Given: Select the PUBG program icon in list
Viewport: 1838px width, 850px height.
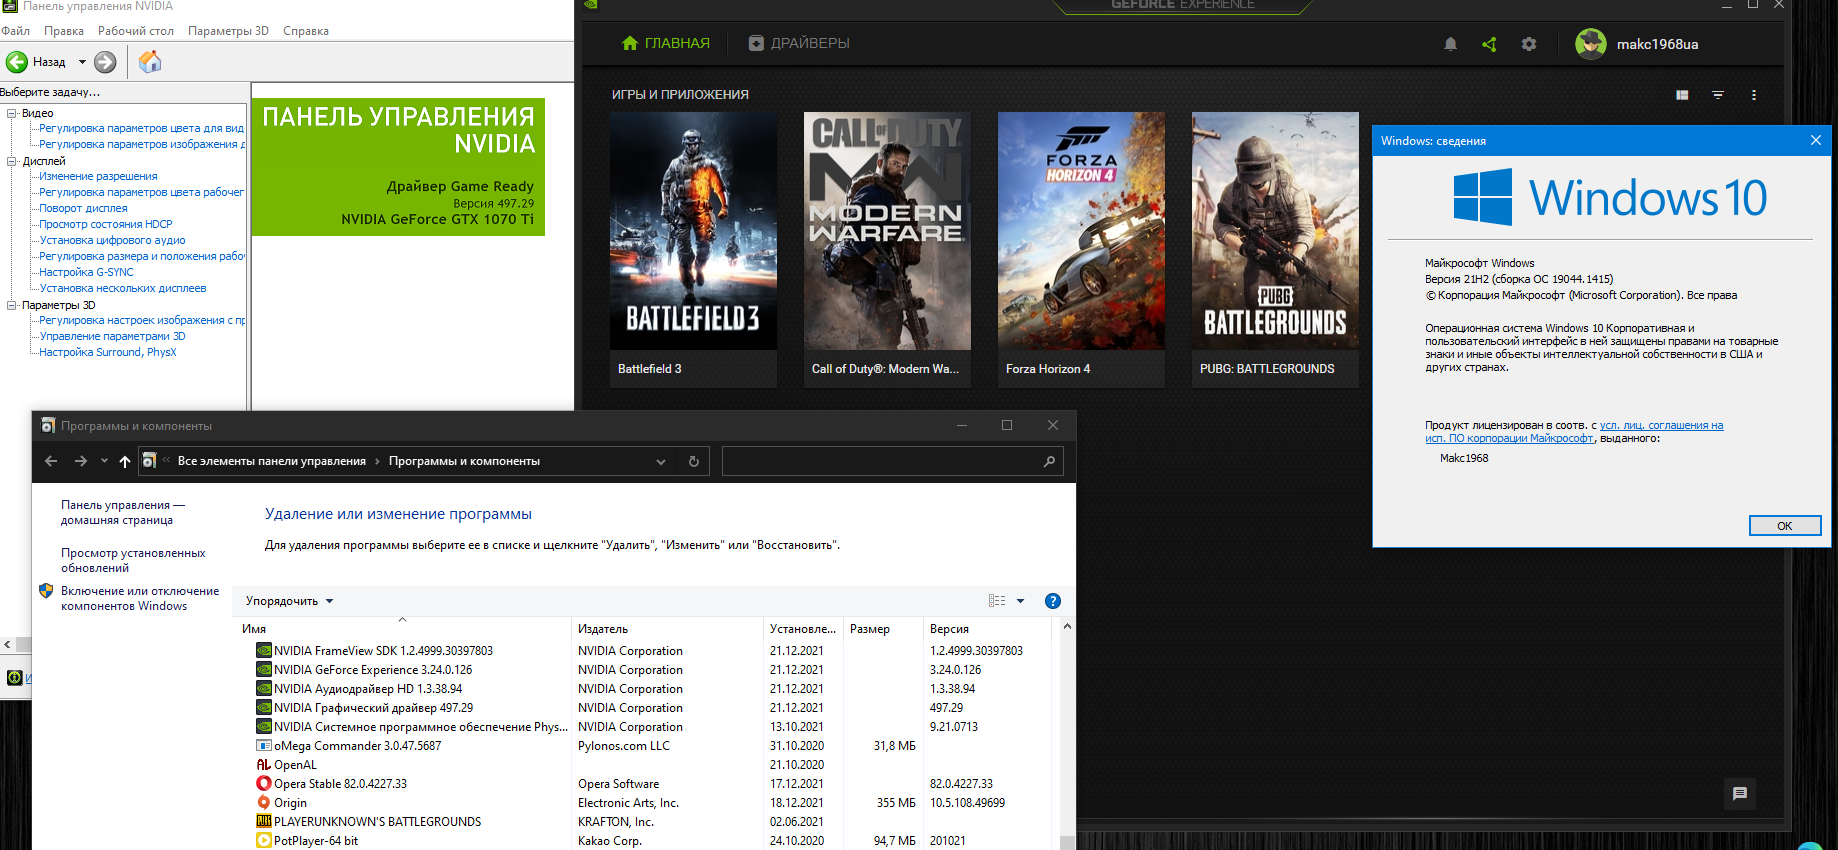Looking at the screenshot, I should (x=264, y=822).
